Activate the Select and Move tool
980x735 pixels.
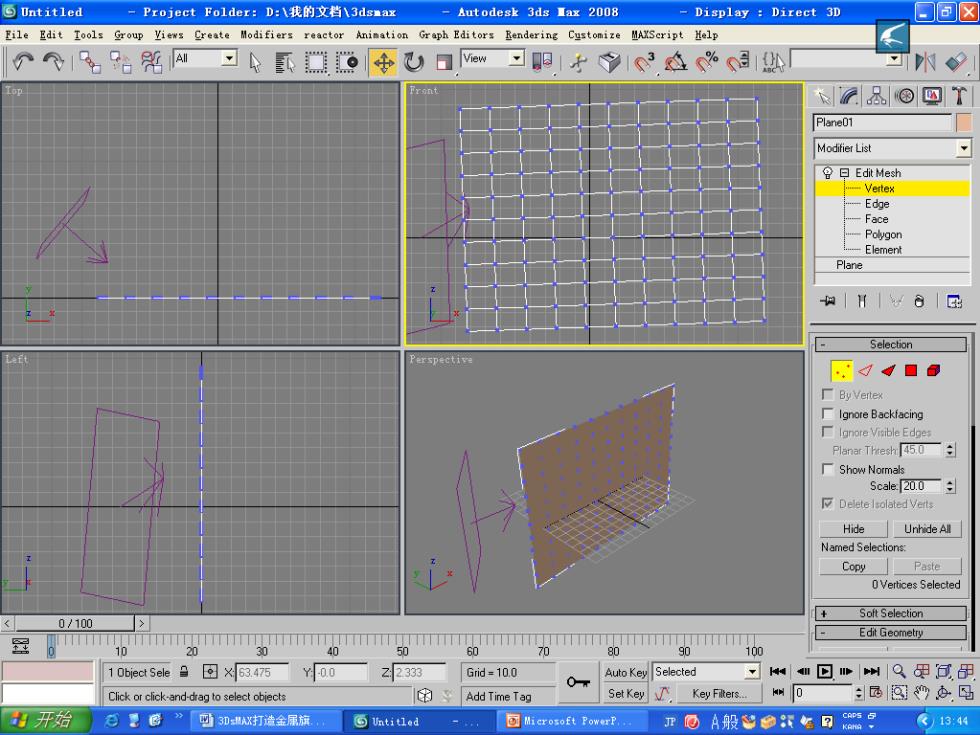click(383, 62)
